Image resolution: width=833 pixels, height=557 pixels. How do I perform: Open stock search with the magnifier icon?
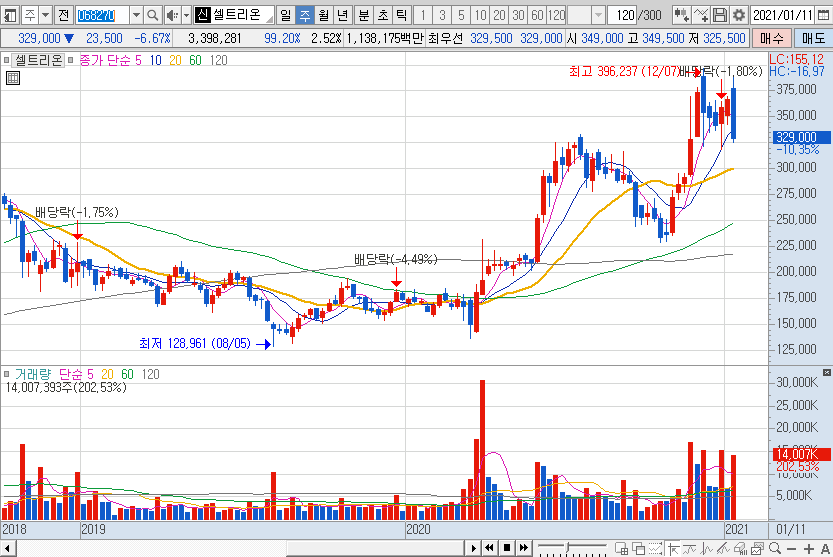pyautogui.click(x=152, y=15)
